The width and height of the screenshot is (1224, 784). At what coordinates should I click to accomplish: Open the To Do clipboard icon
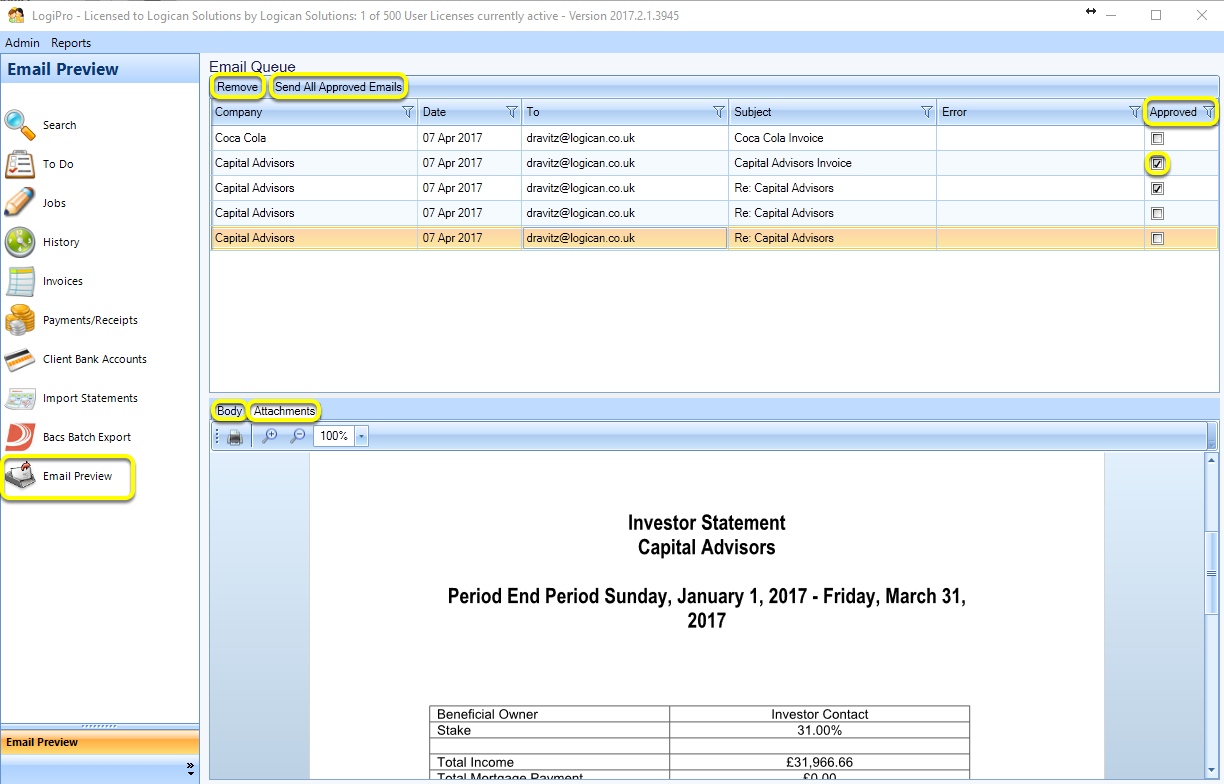(20, 164)
